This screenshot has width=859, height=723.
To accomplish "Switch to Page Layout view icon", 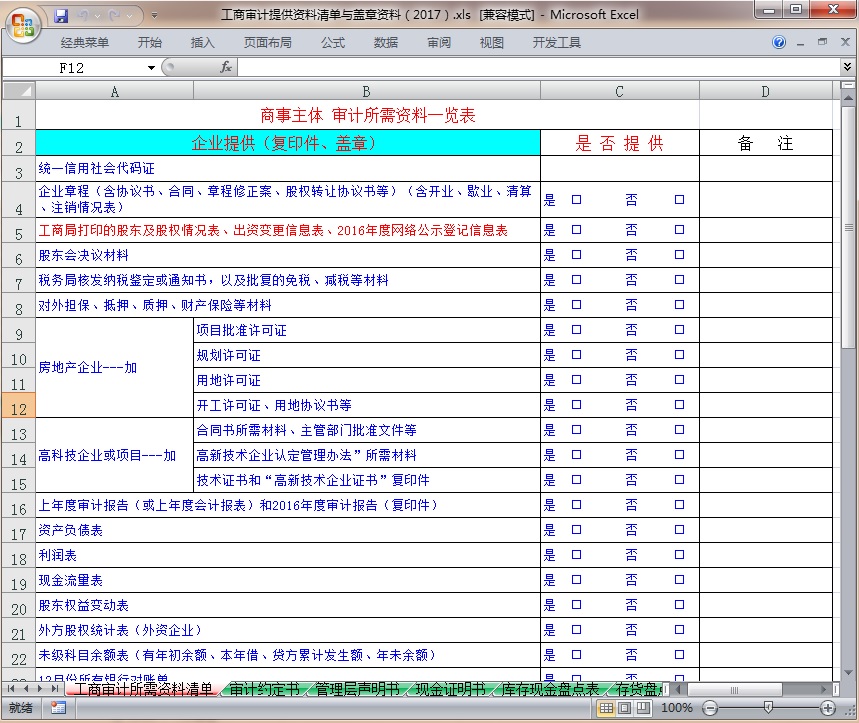I will (624, 708).
